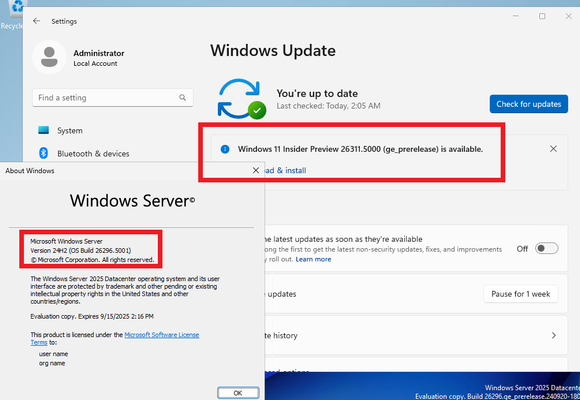
Task: Click the 'user name' licensee text
Action: 53,354
